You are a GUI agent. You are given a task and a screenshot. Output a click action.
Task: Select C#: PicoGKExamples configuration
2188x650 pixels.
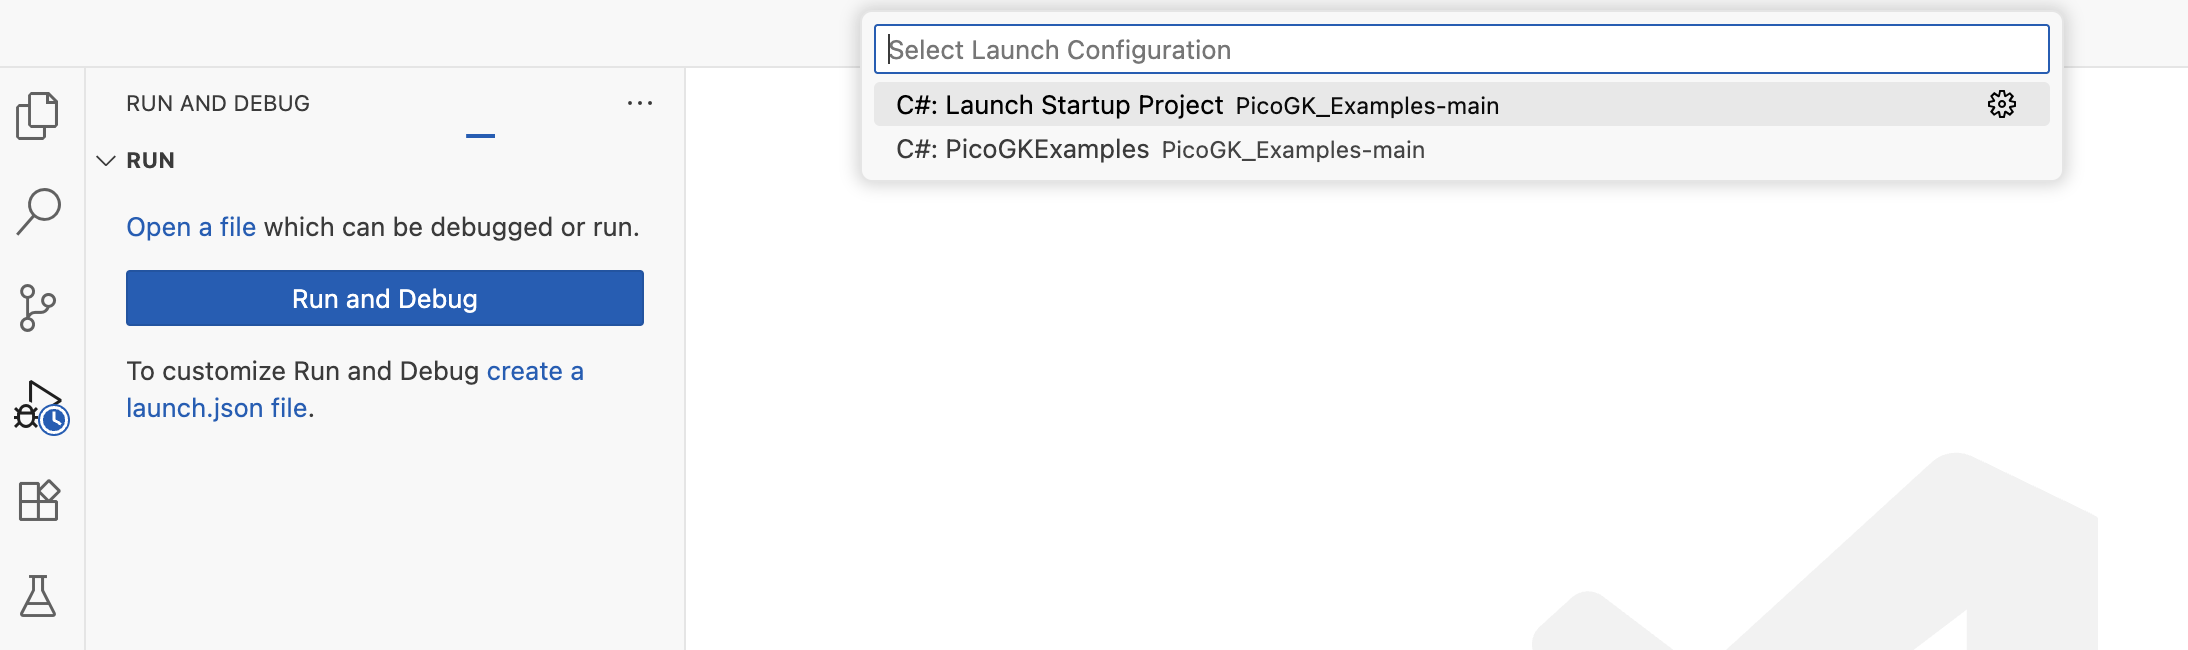1461,149
